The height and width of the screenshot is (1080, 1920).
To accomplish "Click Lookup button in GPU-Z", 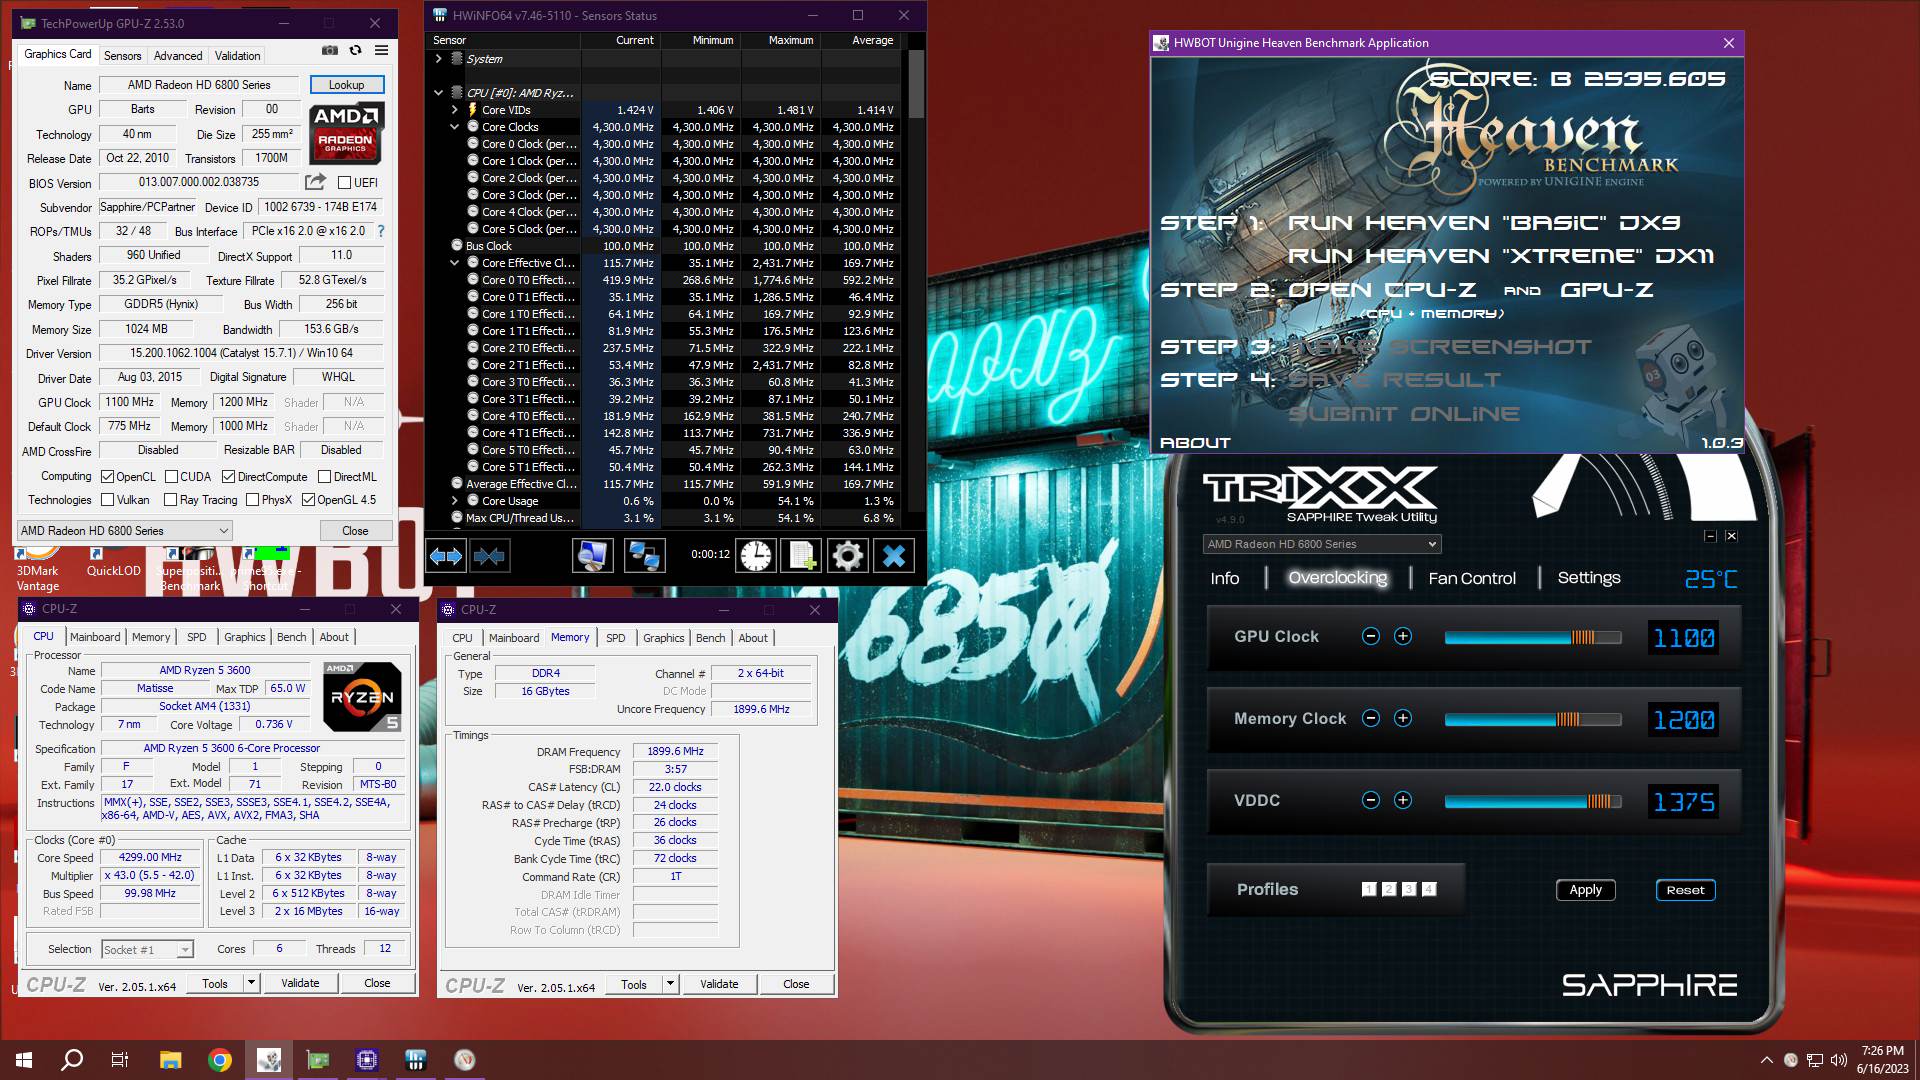I will coord(346,85).
